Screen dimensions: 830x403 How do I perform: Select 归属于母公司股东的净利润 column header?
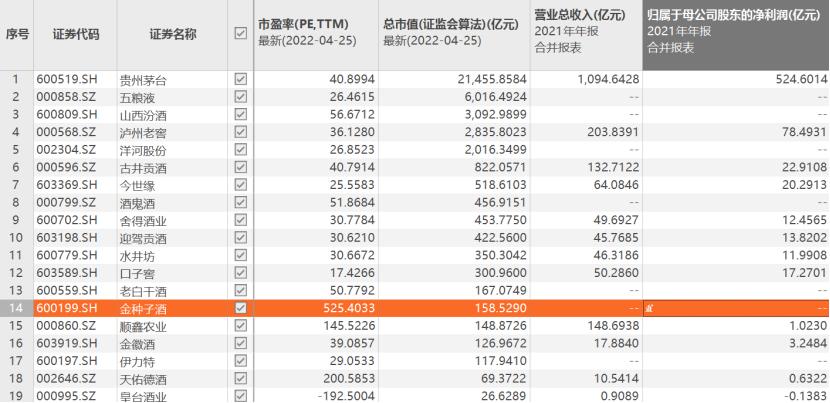[x=736, y=35]
